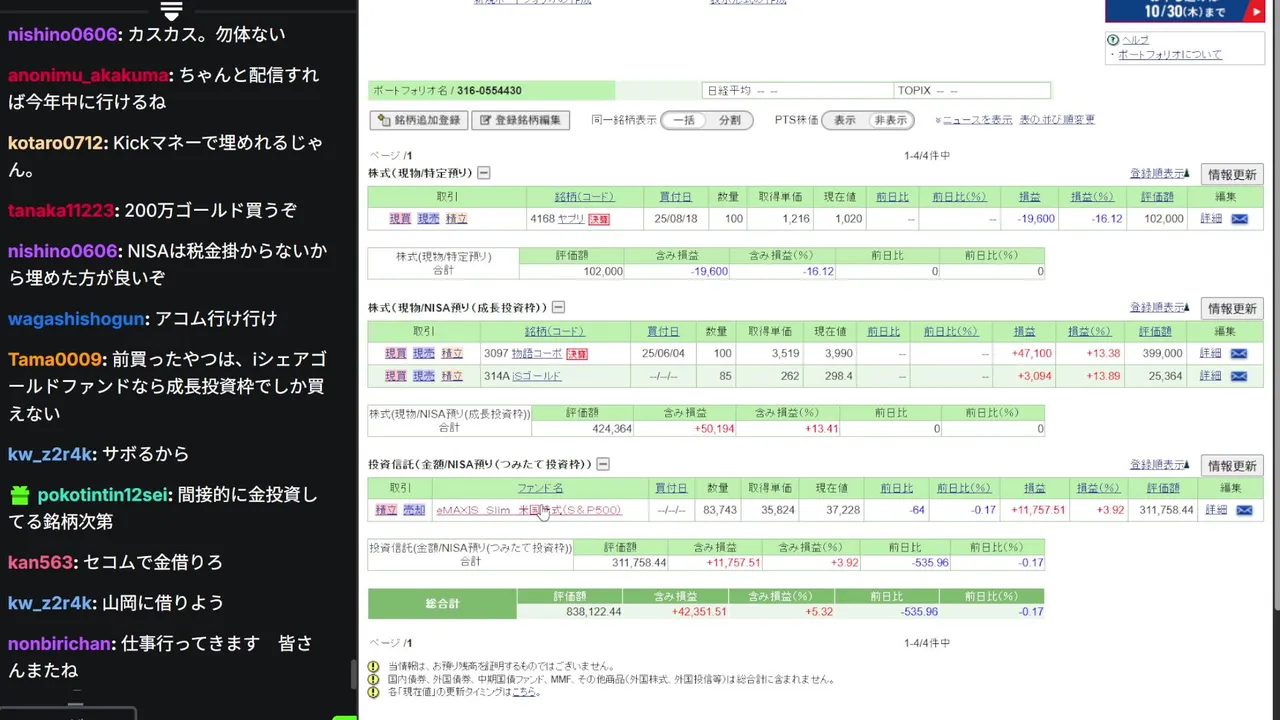Click the chat panel scrollbar
The image size is (1280, 720).
coord(352,676)
